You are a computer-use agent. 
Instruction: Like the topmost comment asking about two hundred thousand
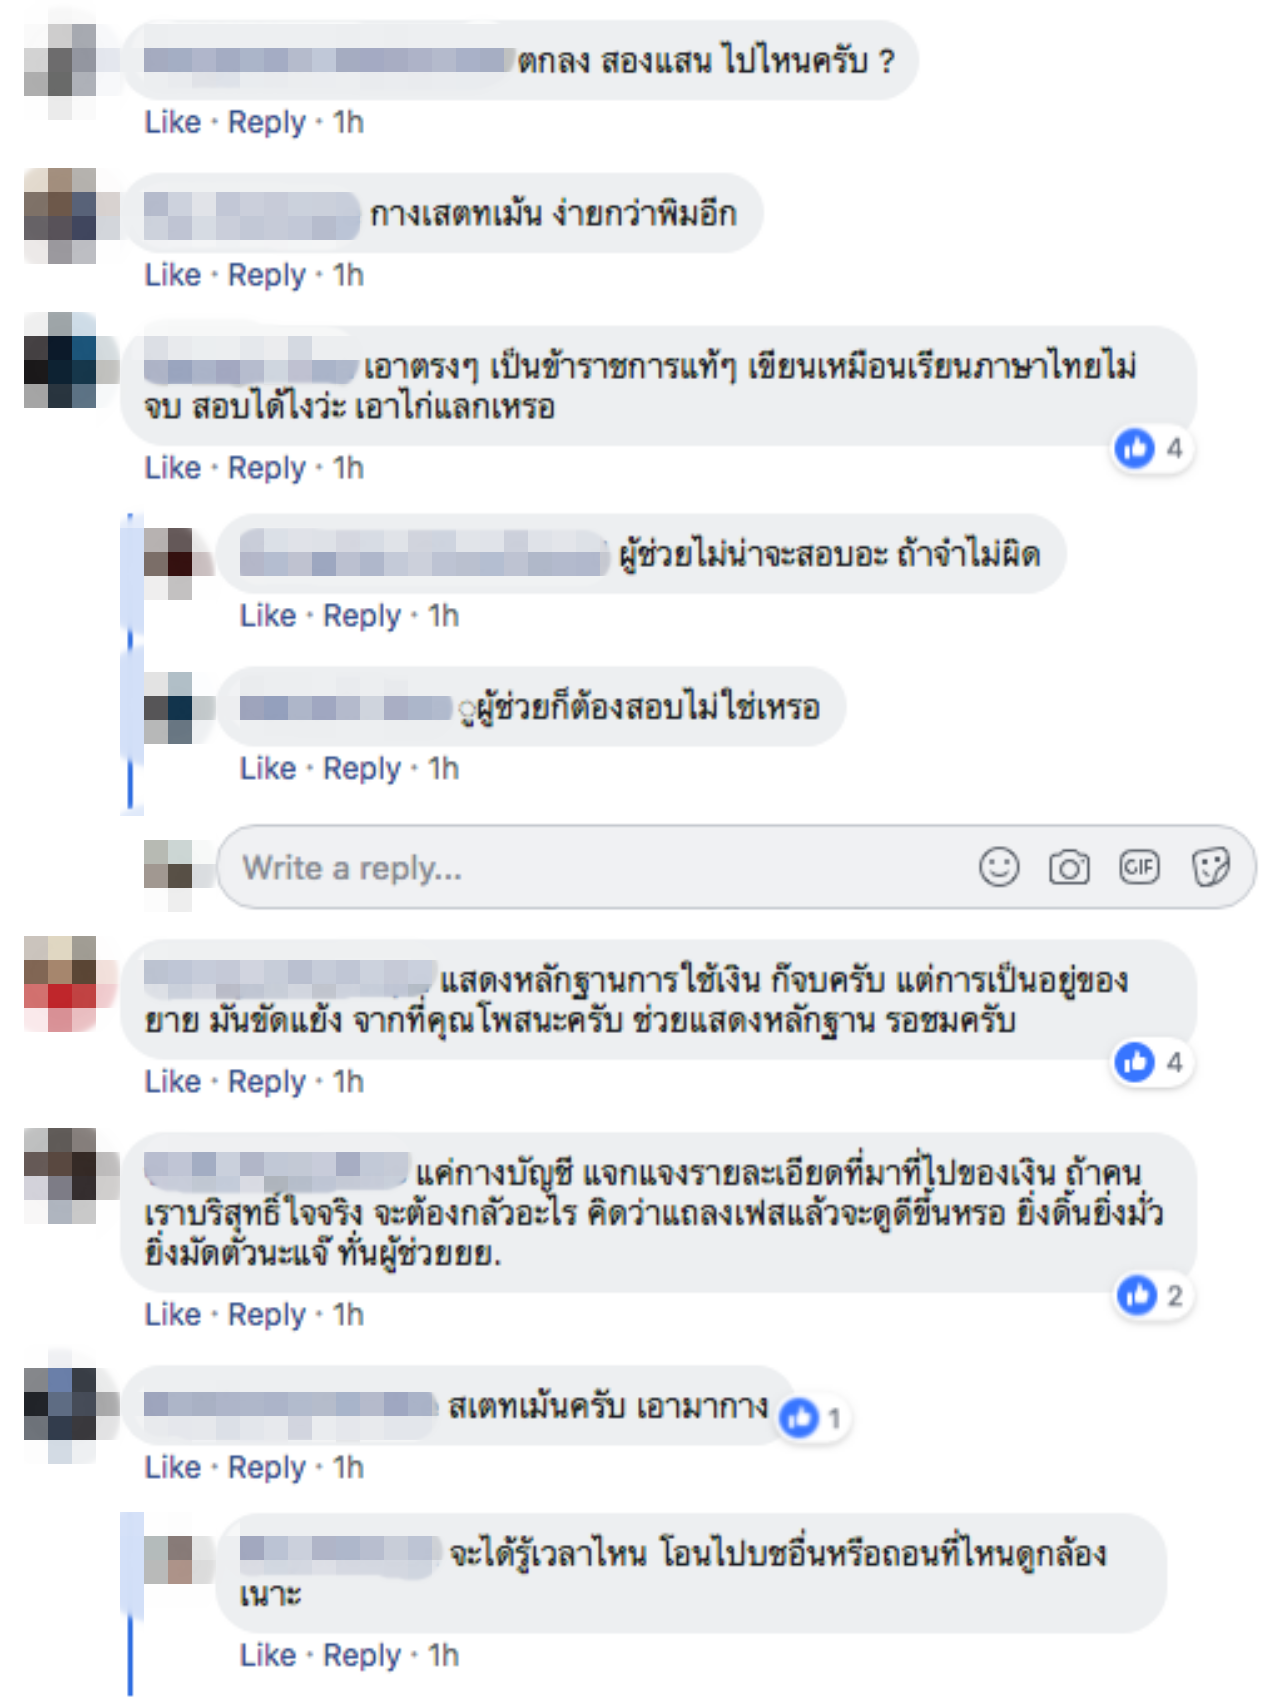coord(172,122)
